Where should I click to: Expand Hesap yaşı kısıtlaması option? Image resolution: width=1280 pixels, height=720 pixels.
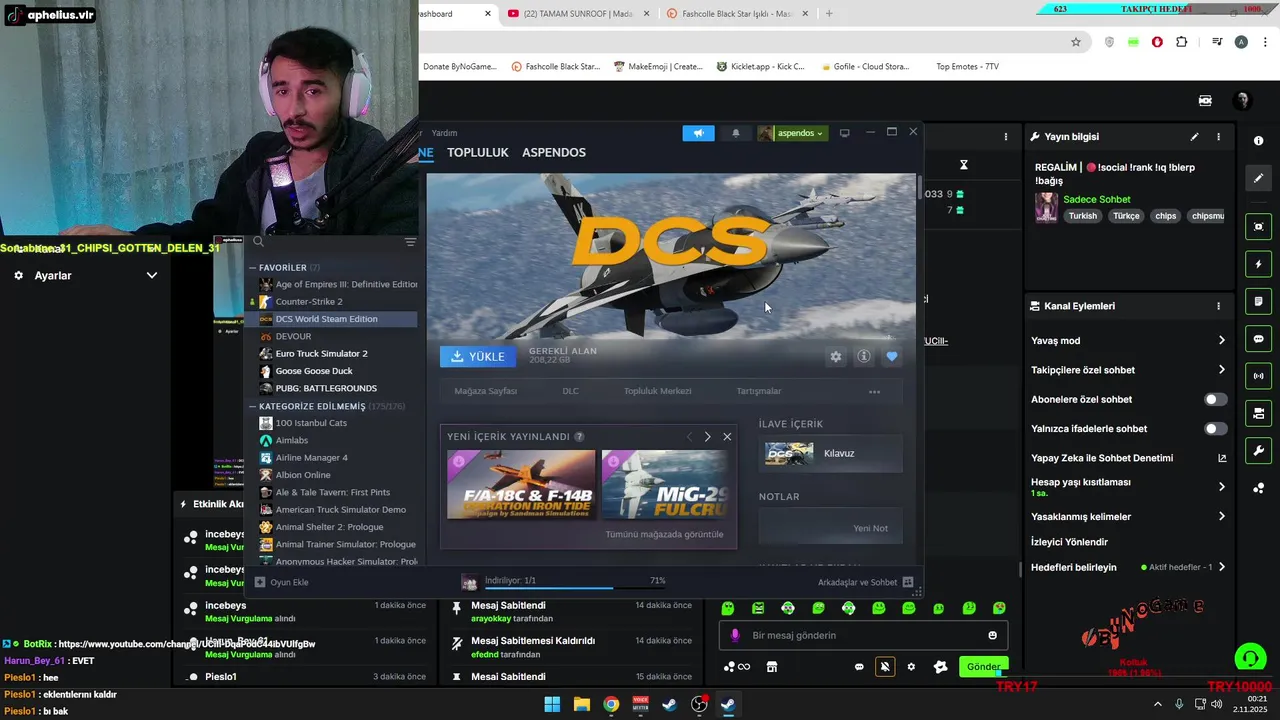(x=1128, y=487)
